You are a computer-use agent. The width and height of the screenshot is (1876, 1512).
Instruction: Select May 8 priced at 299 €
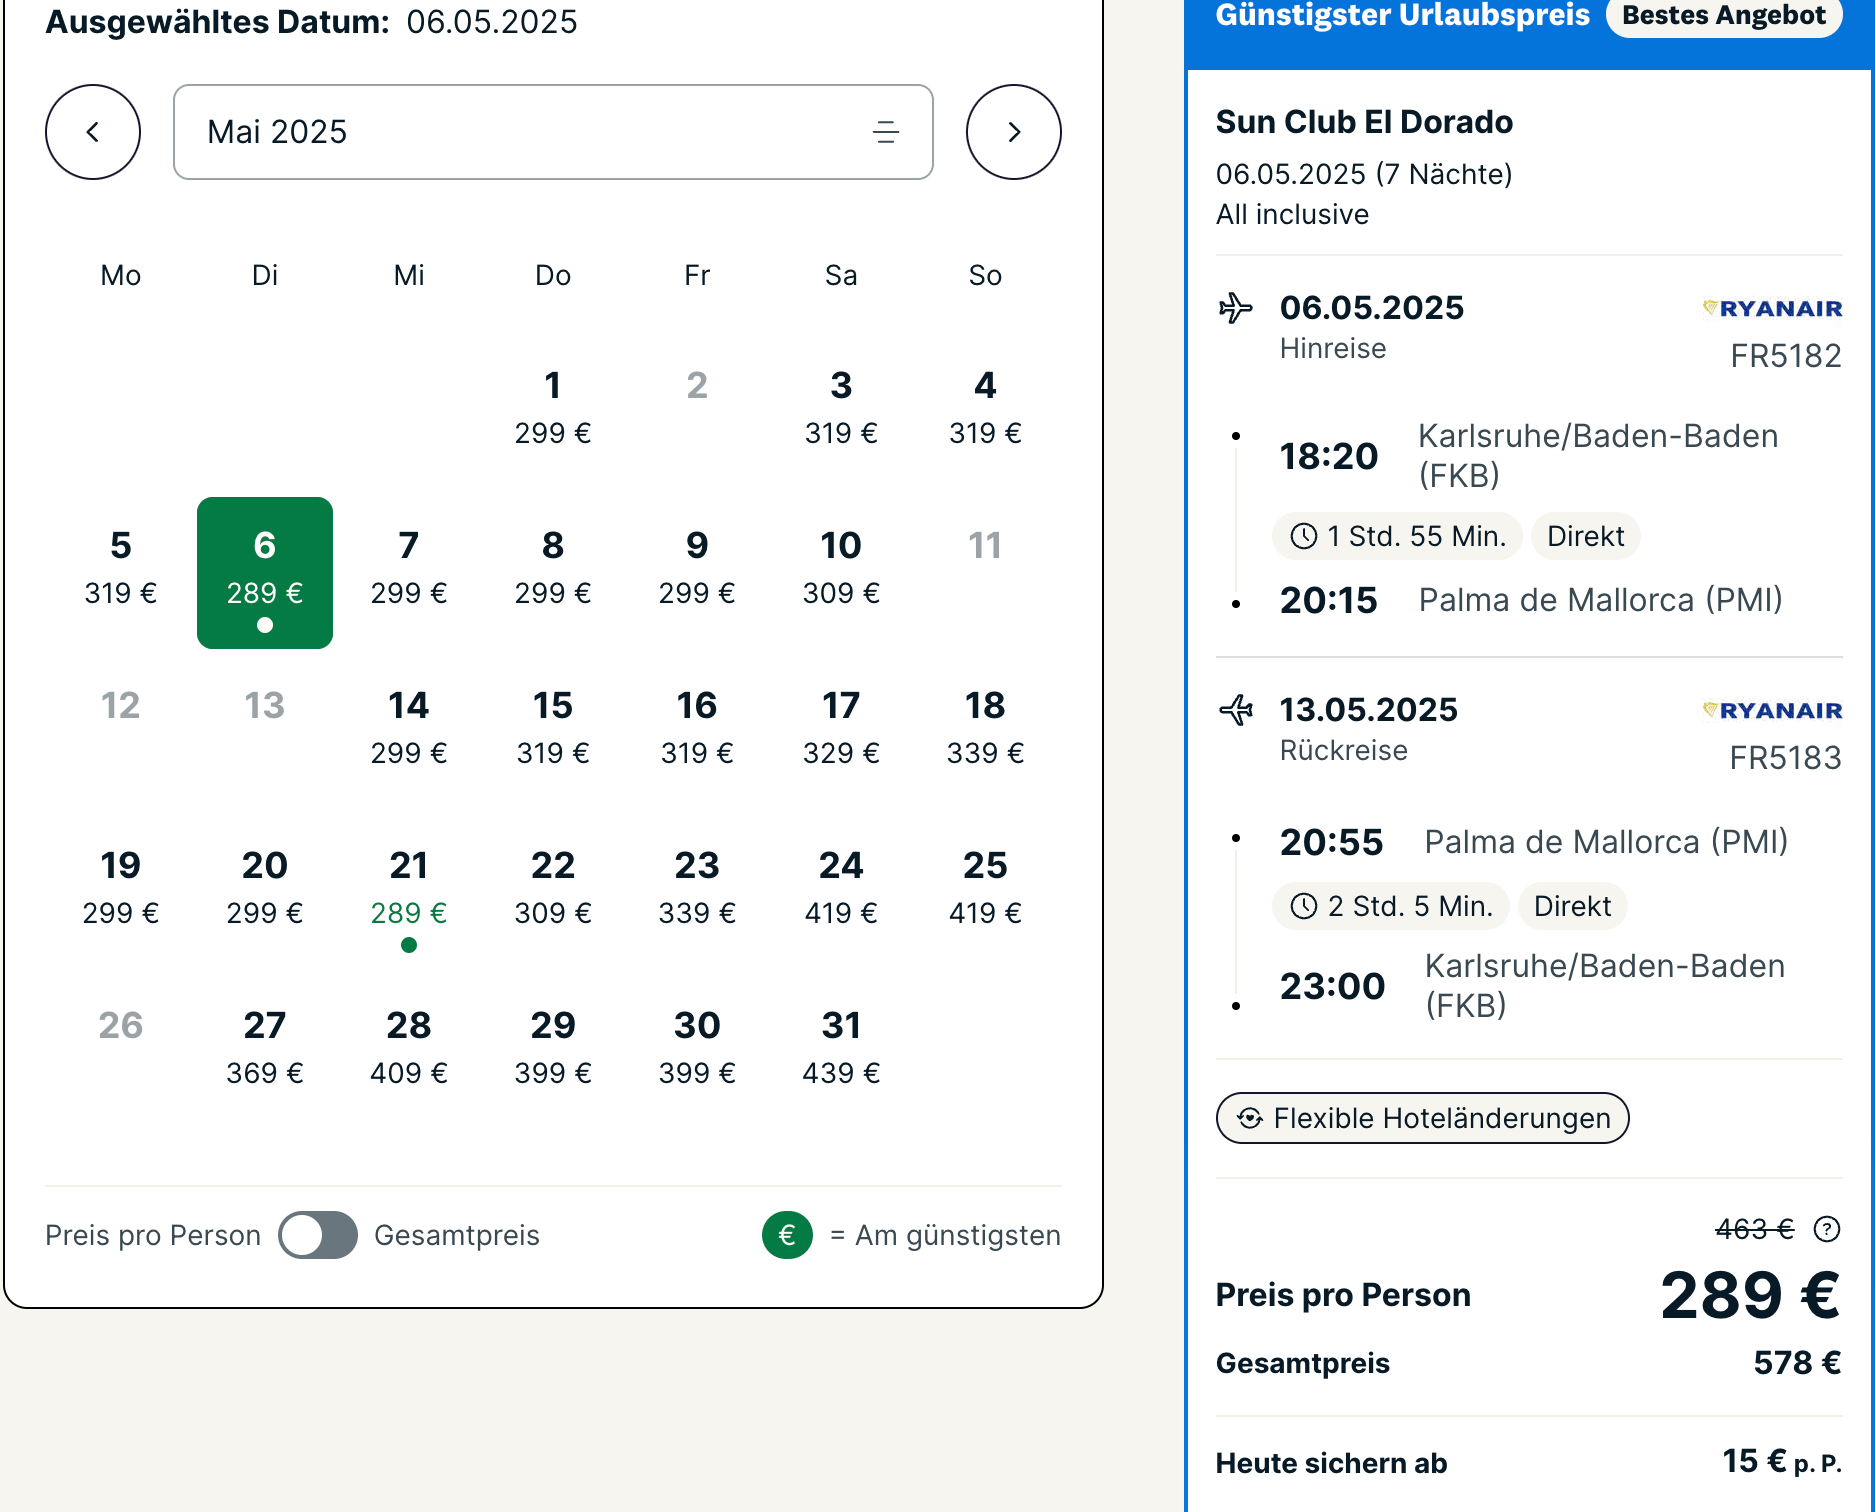click(553, 569)
